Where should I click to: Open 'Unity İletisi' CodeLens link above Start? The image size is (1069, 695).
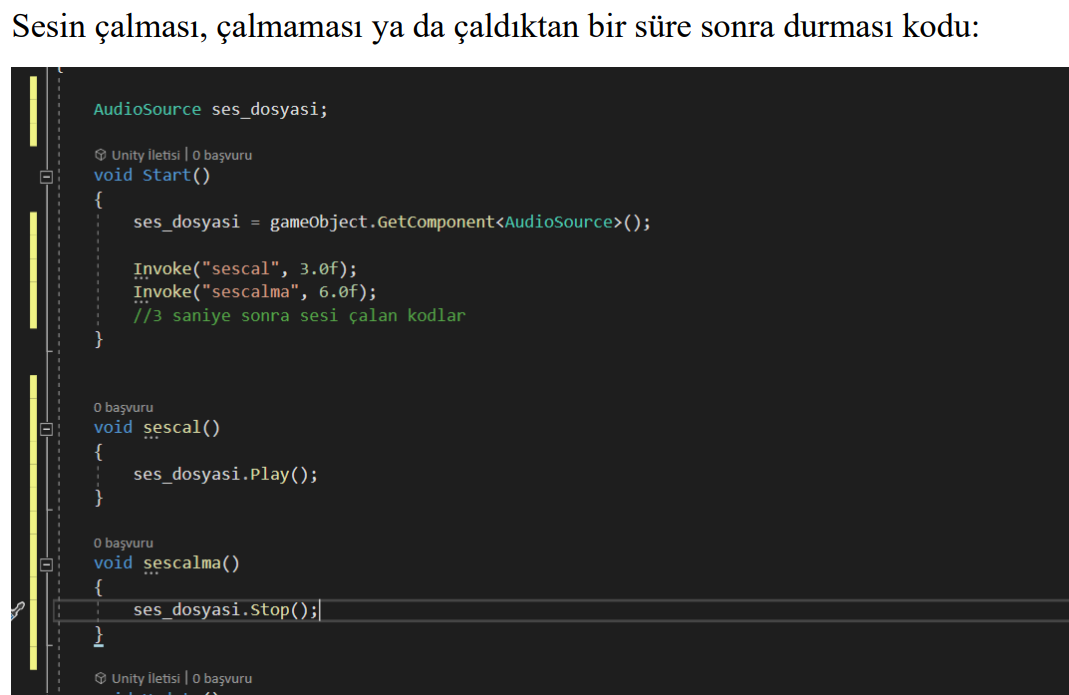point(144,155)
